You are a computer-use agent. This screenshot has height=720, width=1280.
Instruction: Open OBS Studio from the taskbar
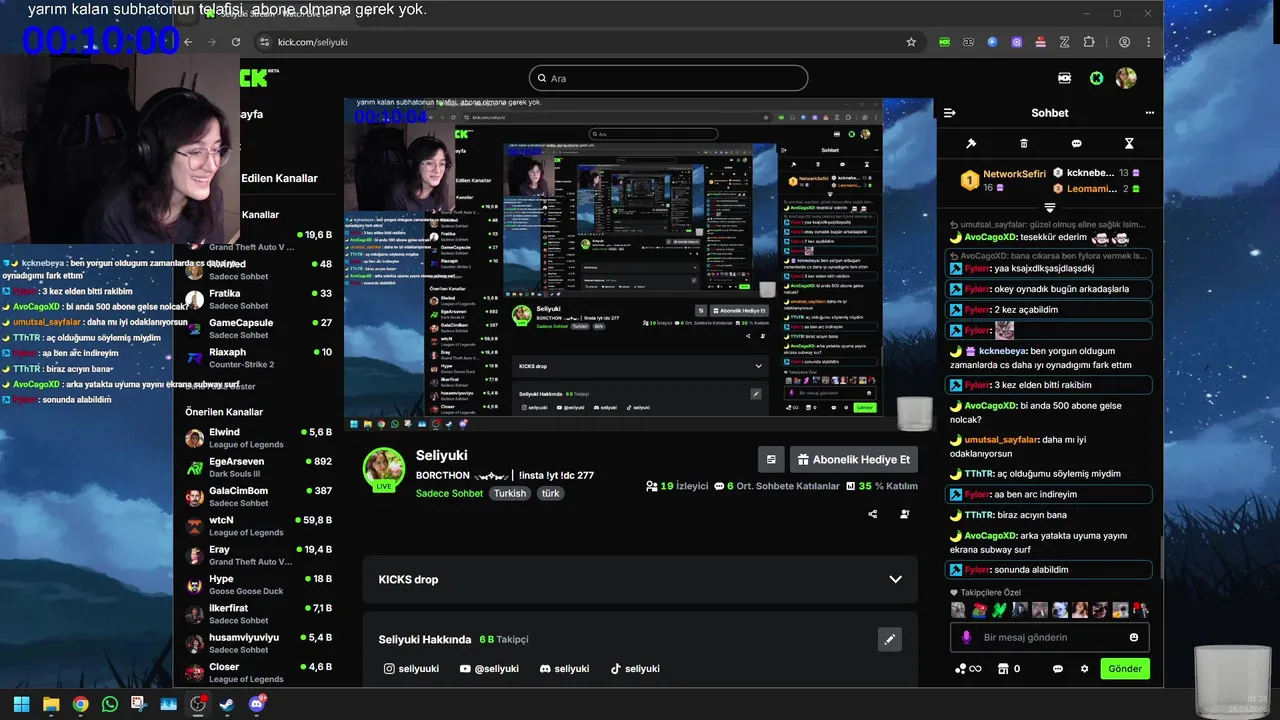pos(198,704)
